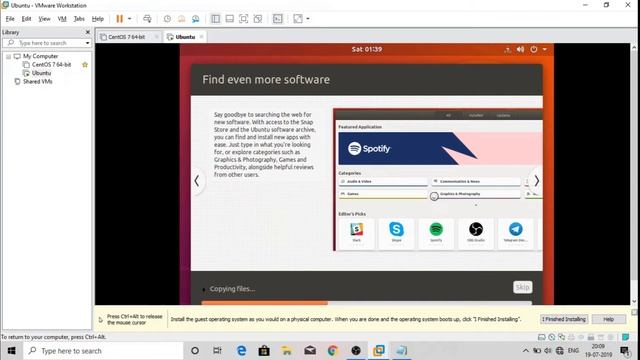The width and height of the screenshot is (640, 360).
Task: Go to the next installer slide
Action: [537, 180]
